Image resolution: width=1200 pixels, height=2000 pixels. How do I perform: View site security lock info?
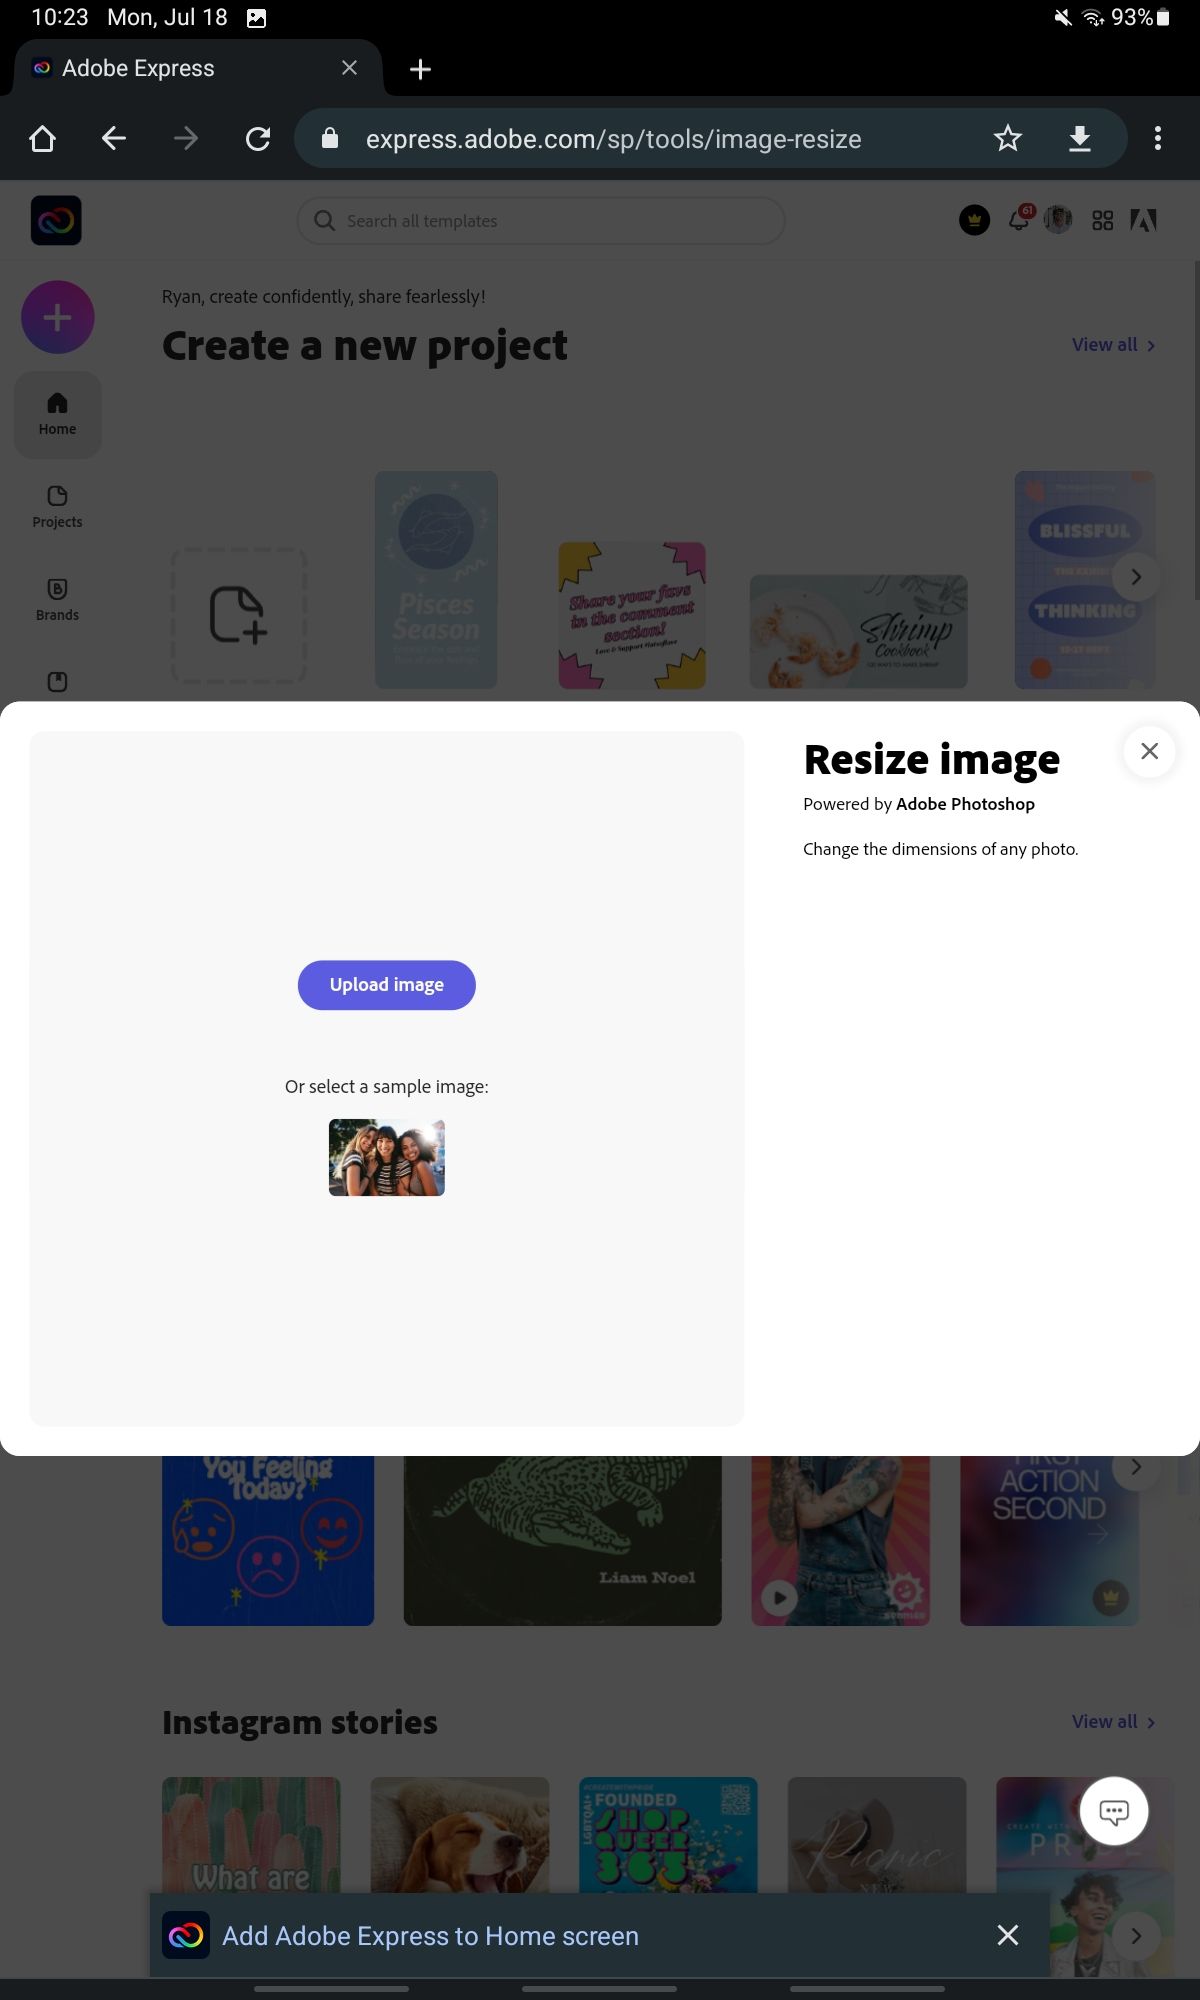[330, 139]
